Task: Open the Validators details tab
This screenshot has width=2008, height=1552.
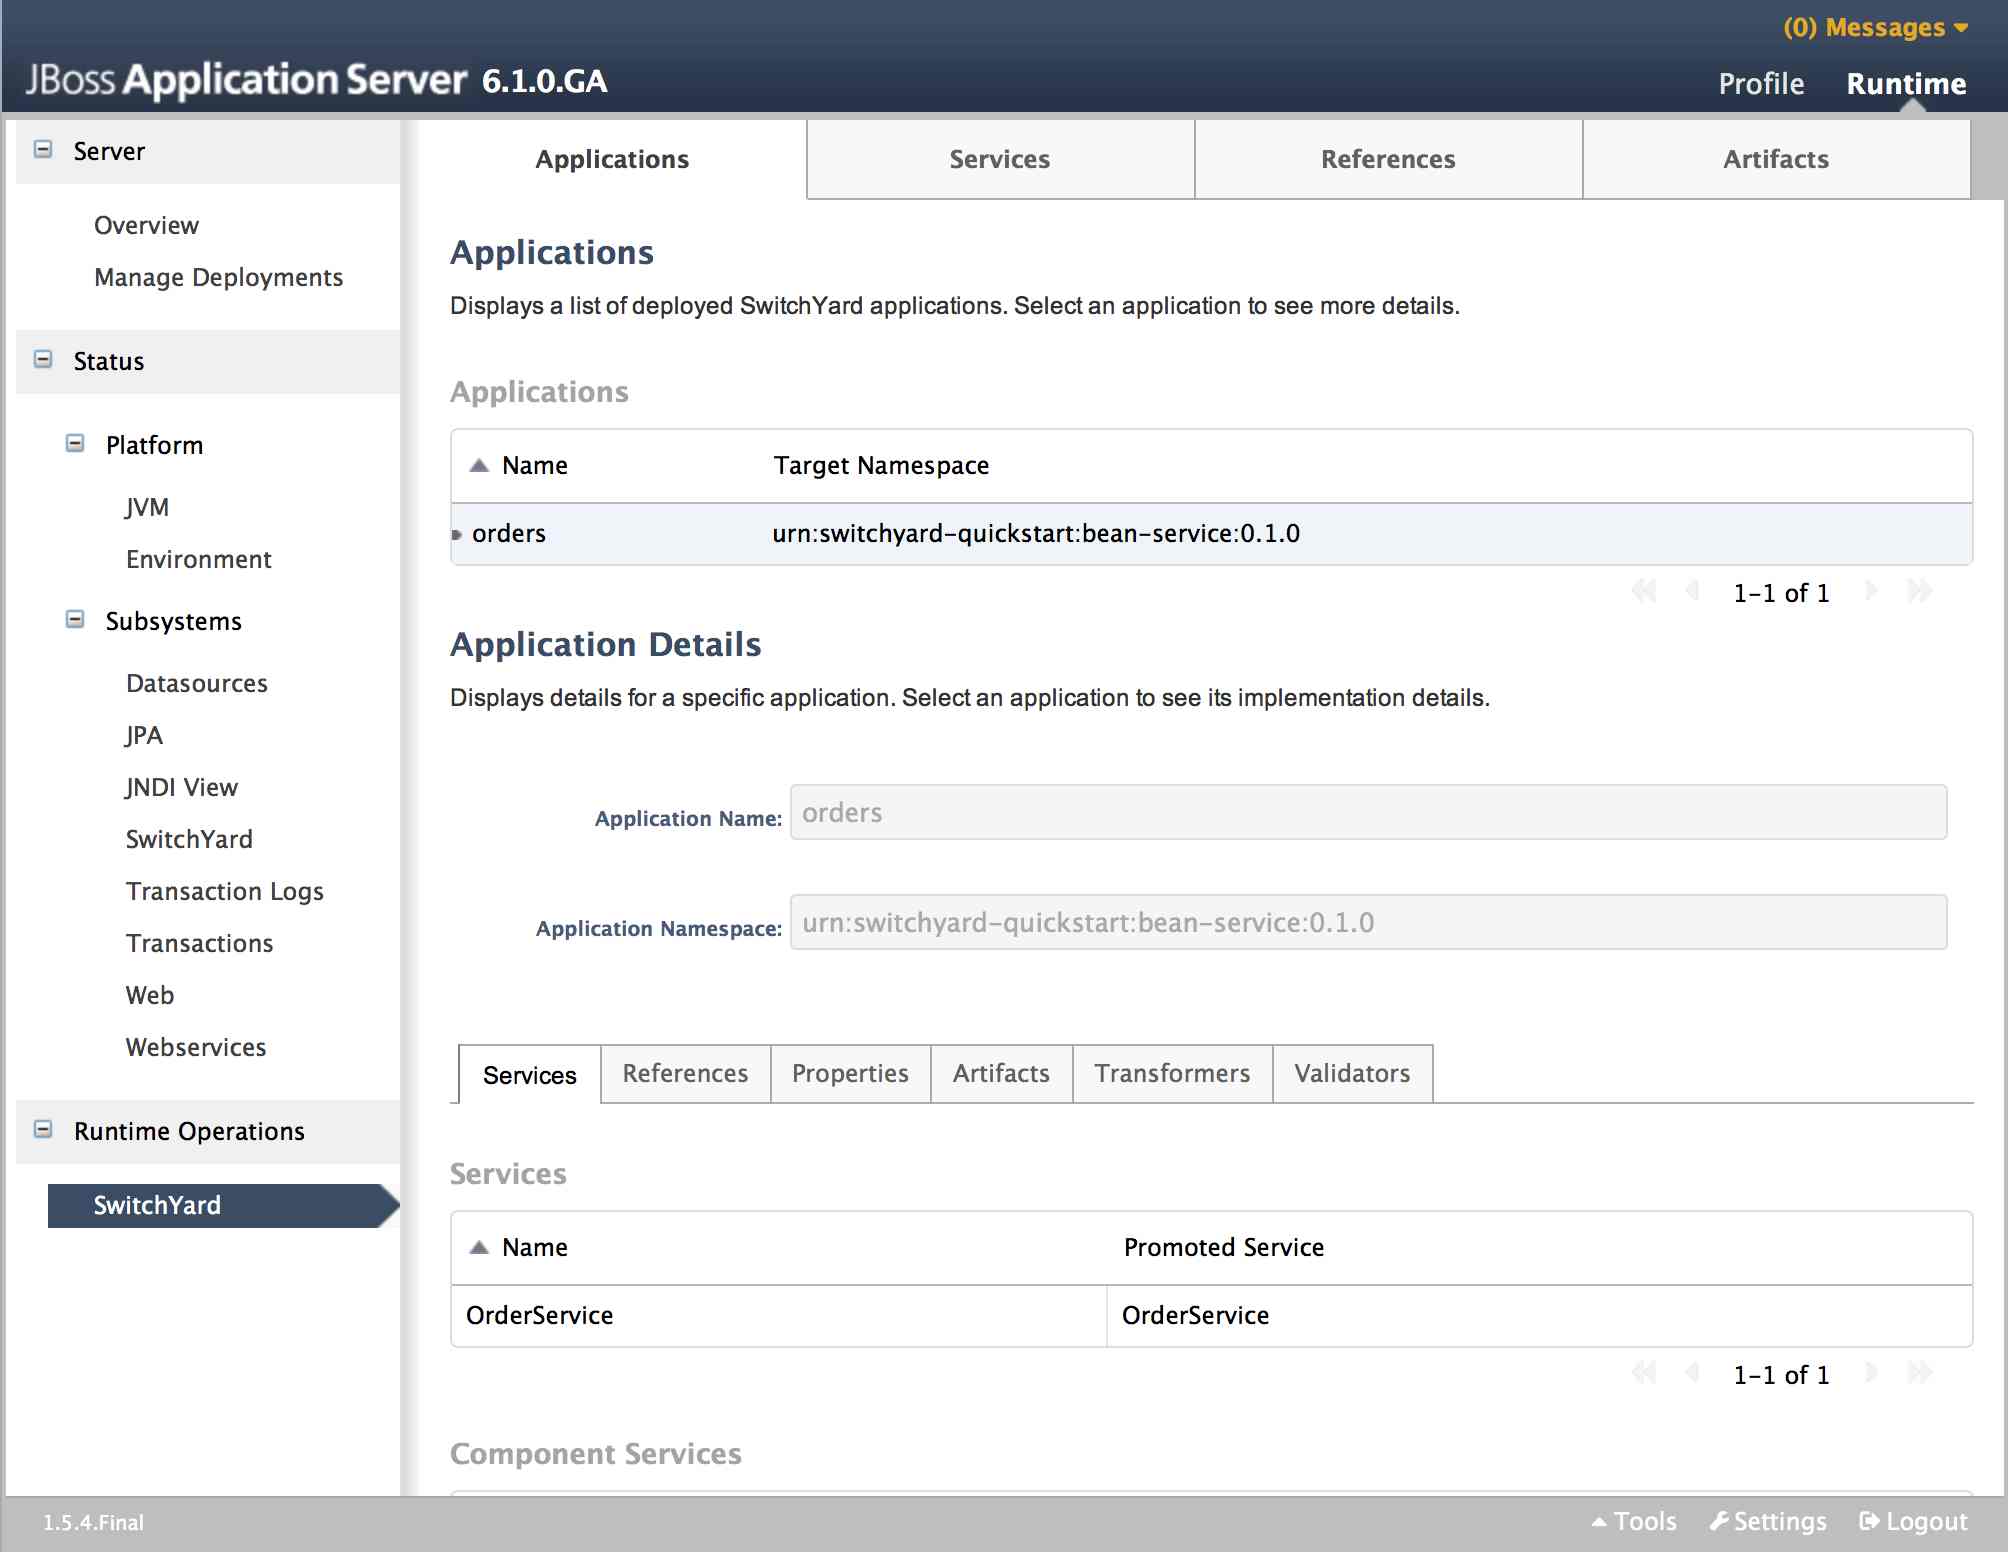Action: [1352, 1074]
